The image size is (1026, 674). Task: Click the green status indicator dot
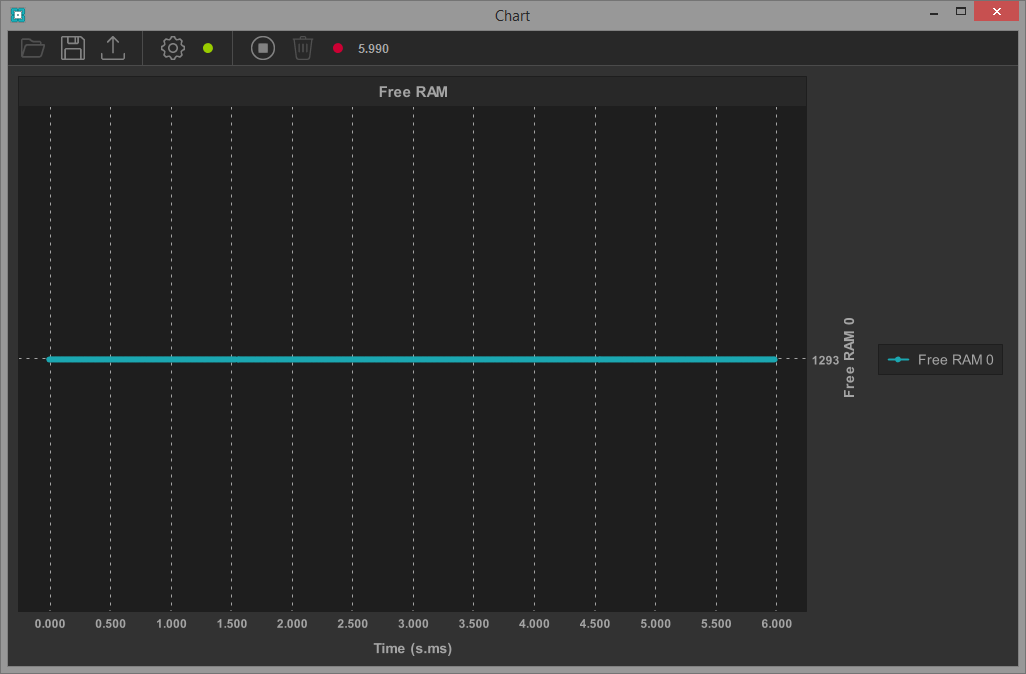pyautogui.click(x=208, y=48)
